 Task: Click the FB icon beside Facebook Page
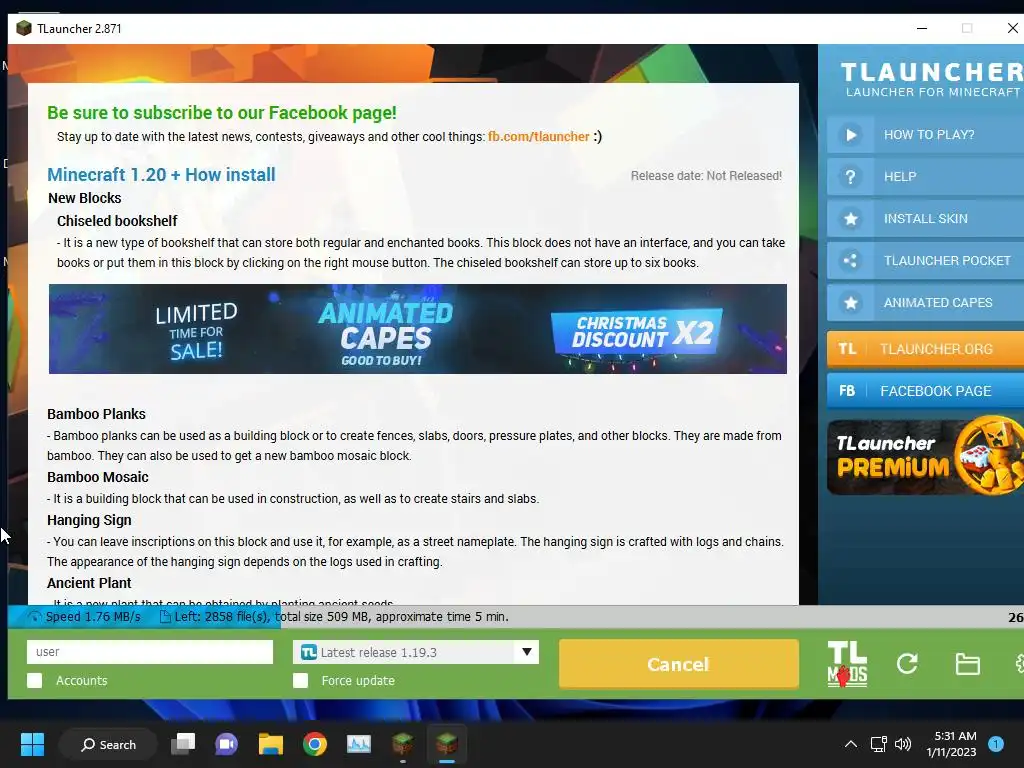[x=847, y=391]
